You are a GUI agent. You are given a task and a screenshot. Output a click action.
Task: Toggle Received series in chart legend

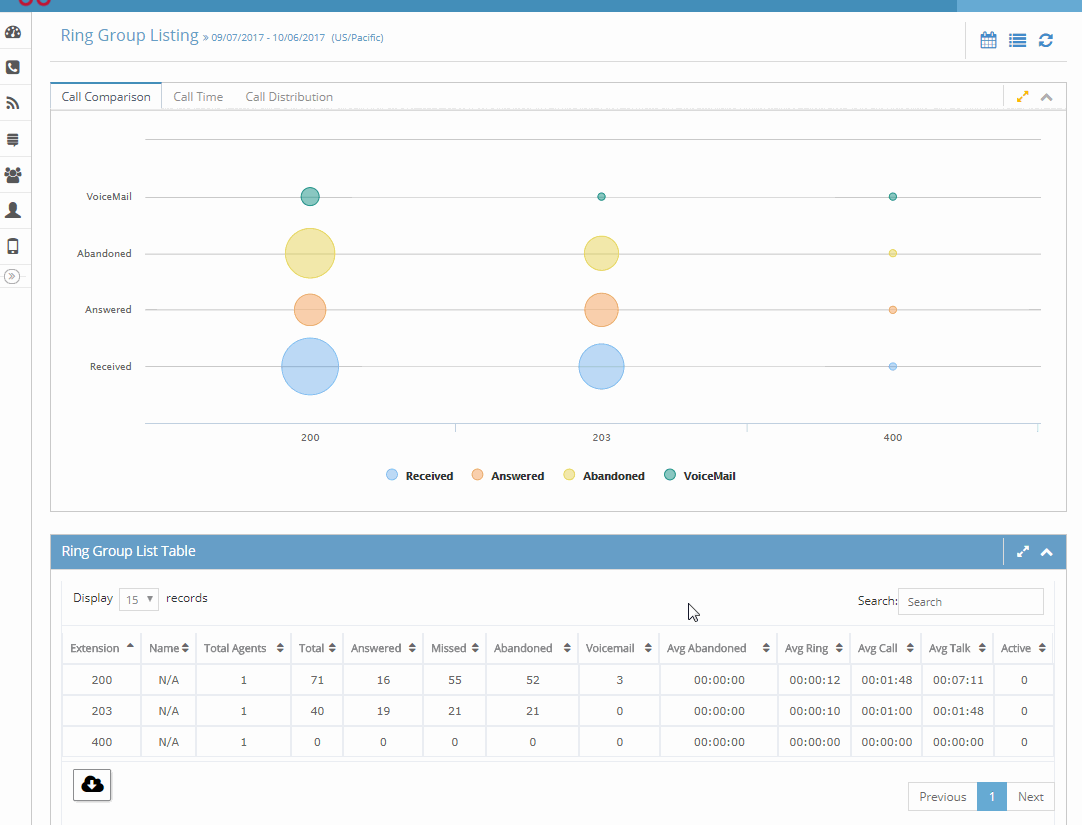[420, 476]
